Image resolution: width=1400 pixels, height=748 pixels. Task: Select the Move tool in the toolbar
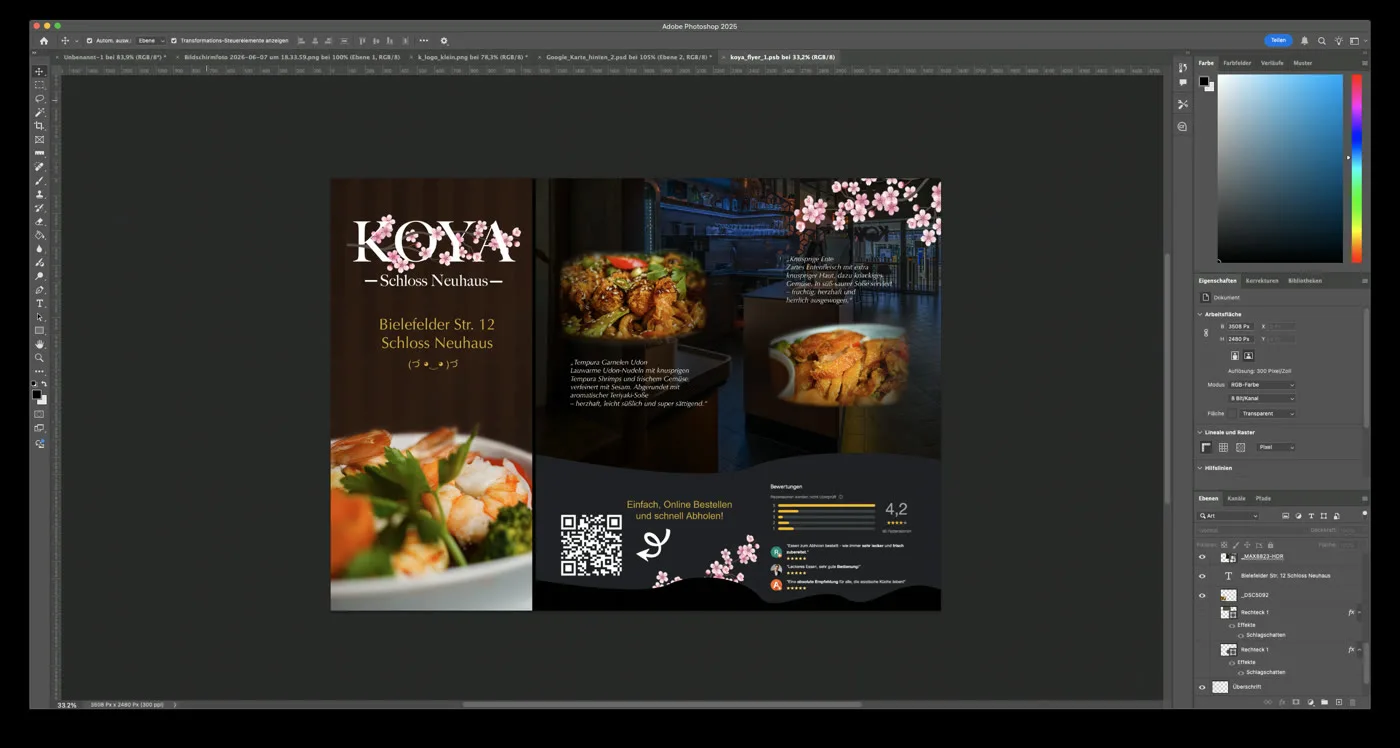tap(40, 71)
